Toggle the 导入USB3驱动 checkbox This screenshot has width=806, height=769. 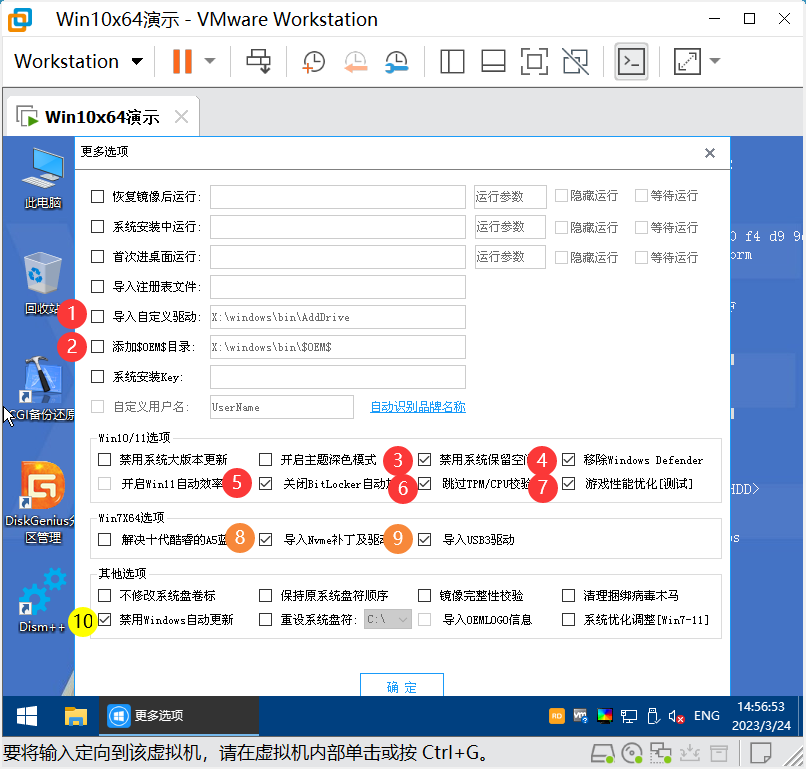click(x=424, y=540)
